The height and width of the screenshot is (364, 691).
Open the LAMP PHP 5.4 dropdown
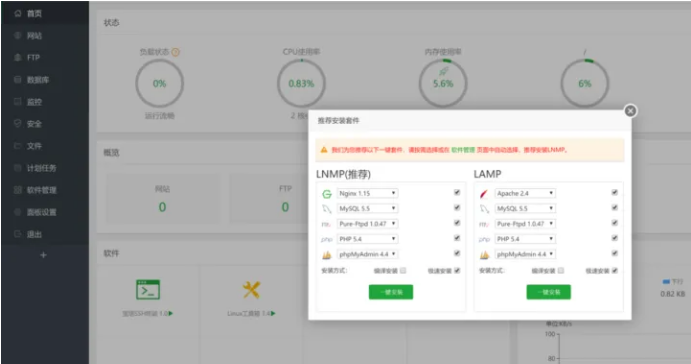coord(525,239)
